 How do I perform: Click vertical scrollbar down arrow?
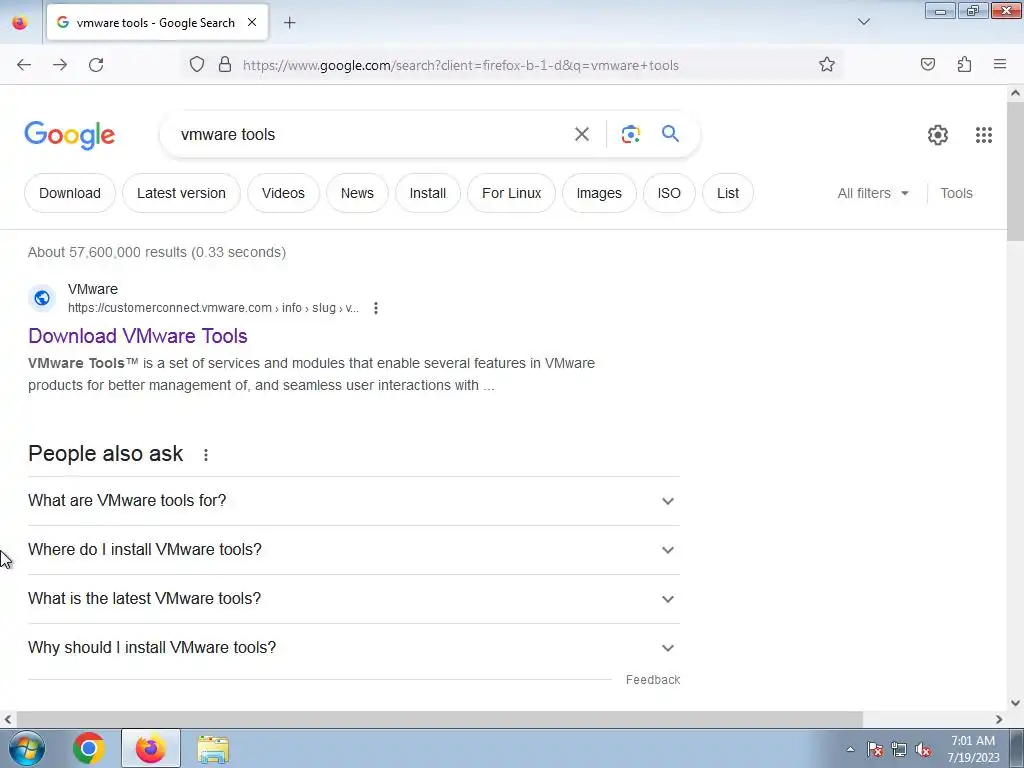click(1015, 703)
